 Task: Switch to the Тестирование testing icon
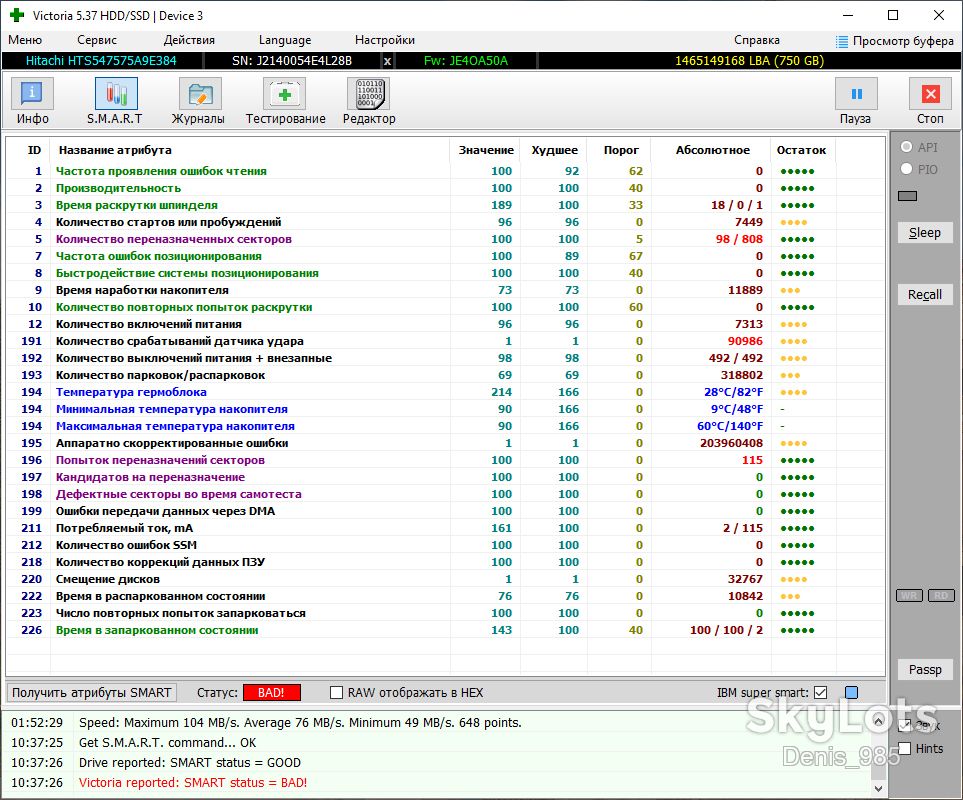pyautogui.click(x=284, y=95)
